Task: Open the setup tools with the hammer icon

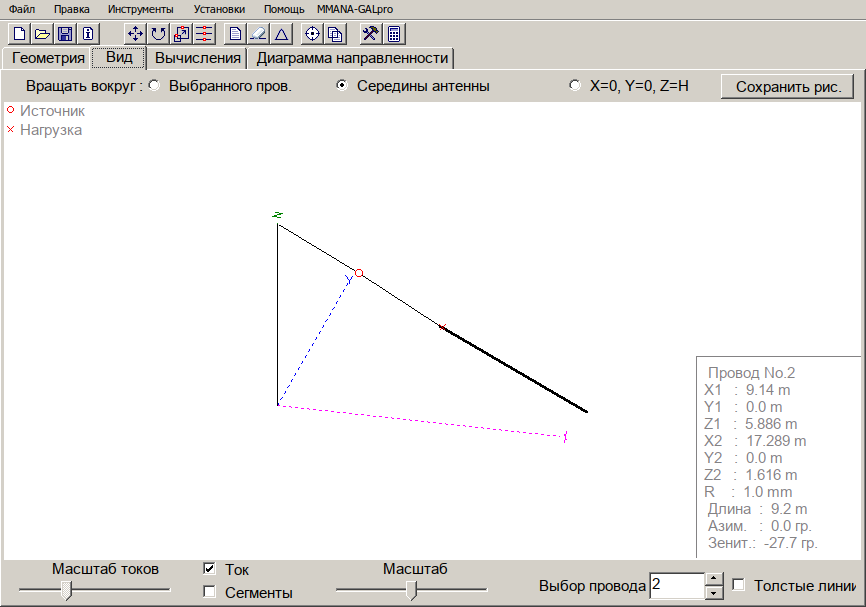Action: coord(368,33)
